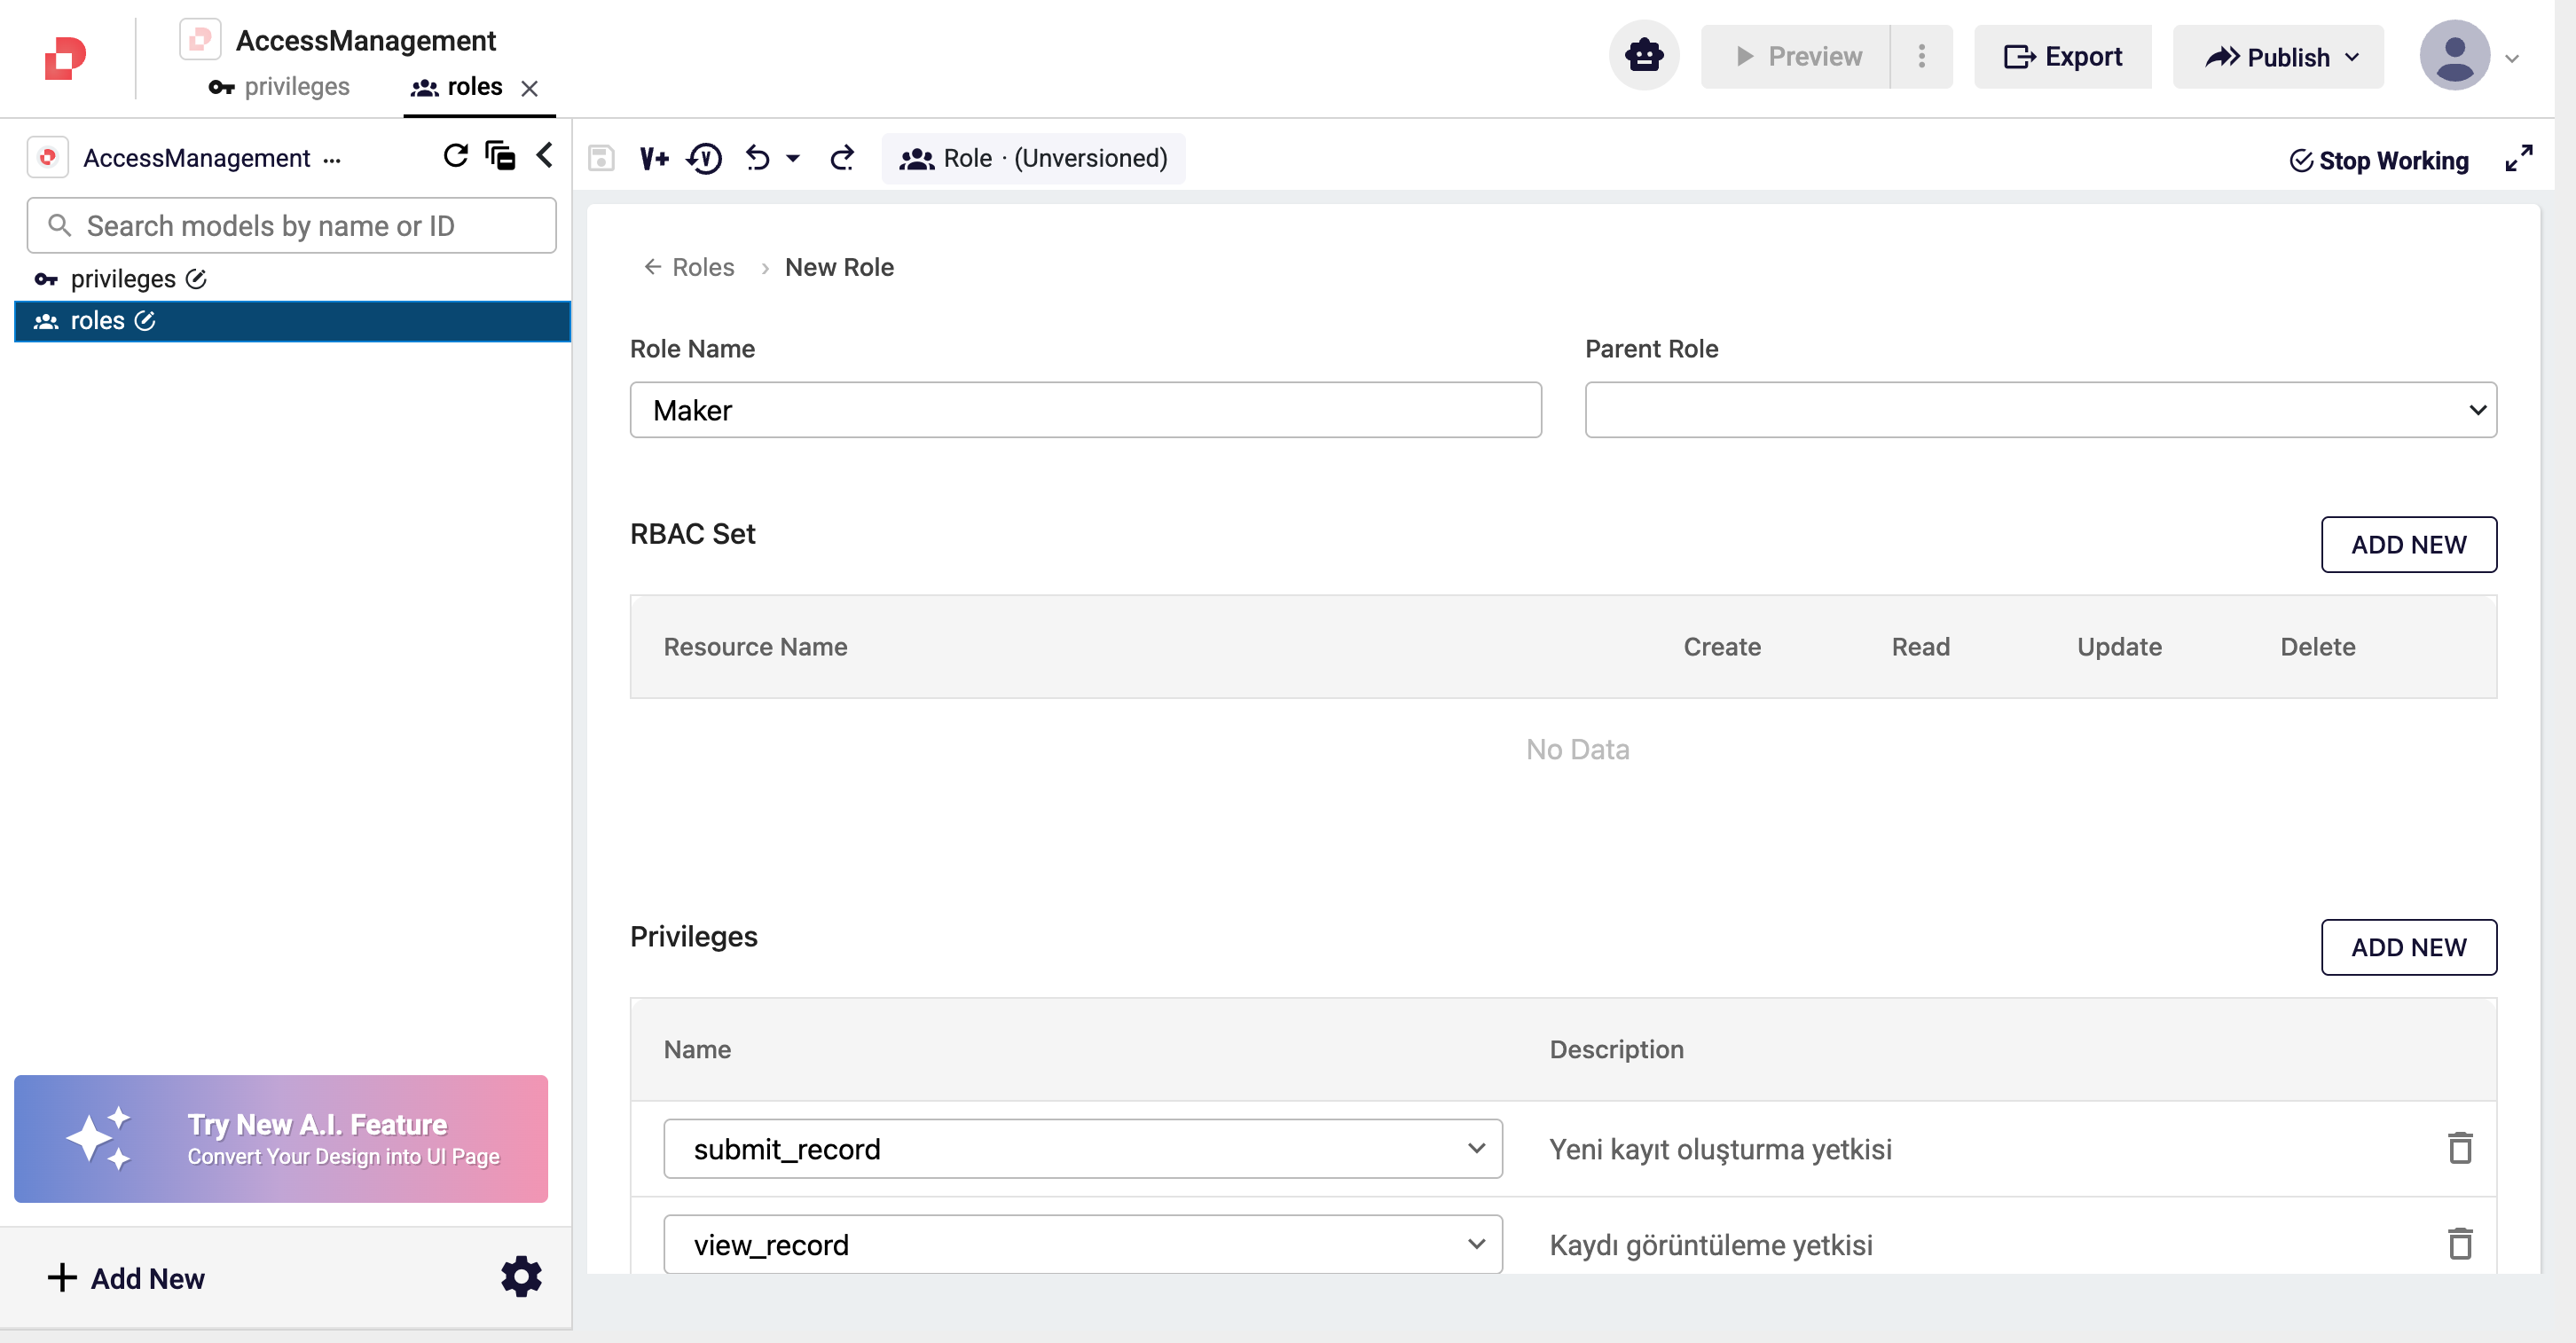Click the Privileges Description column header

point(1616,1049)
